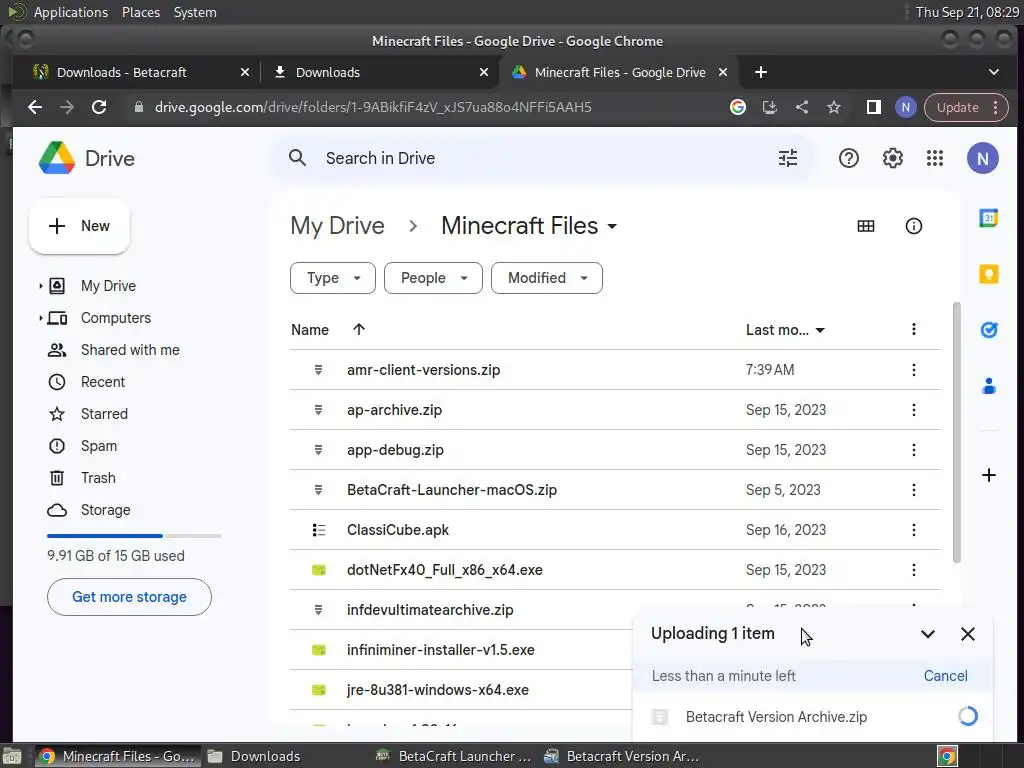The height and width of the screenshot is (768, 1024).
Task: Get add-ons with the plus icon
Action: (988, 475)
